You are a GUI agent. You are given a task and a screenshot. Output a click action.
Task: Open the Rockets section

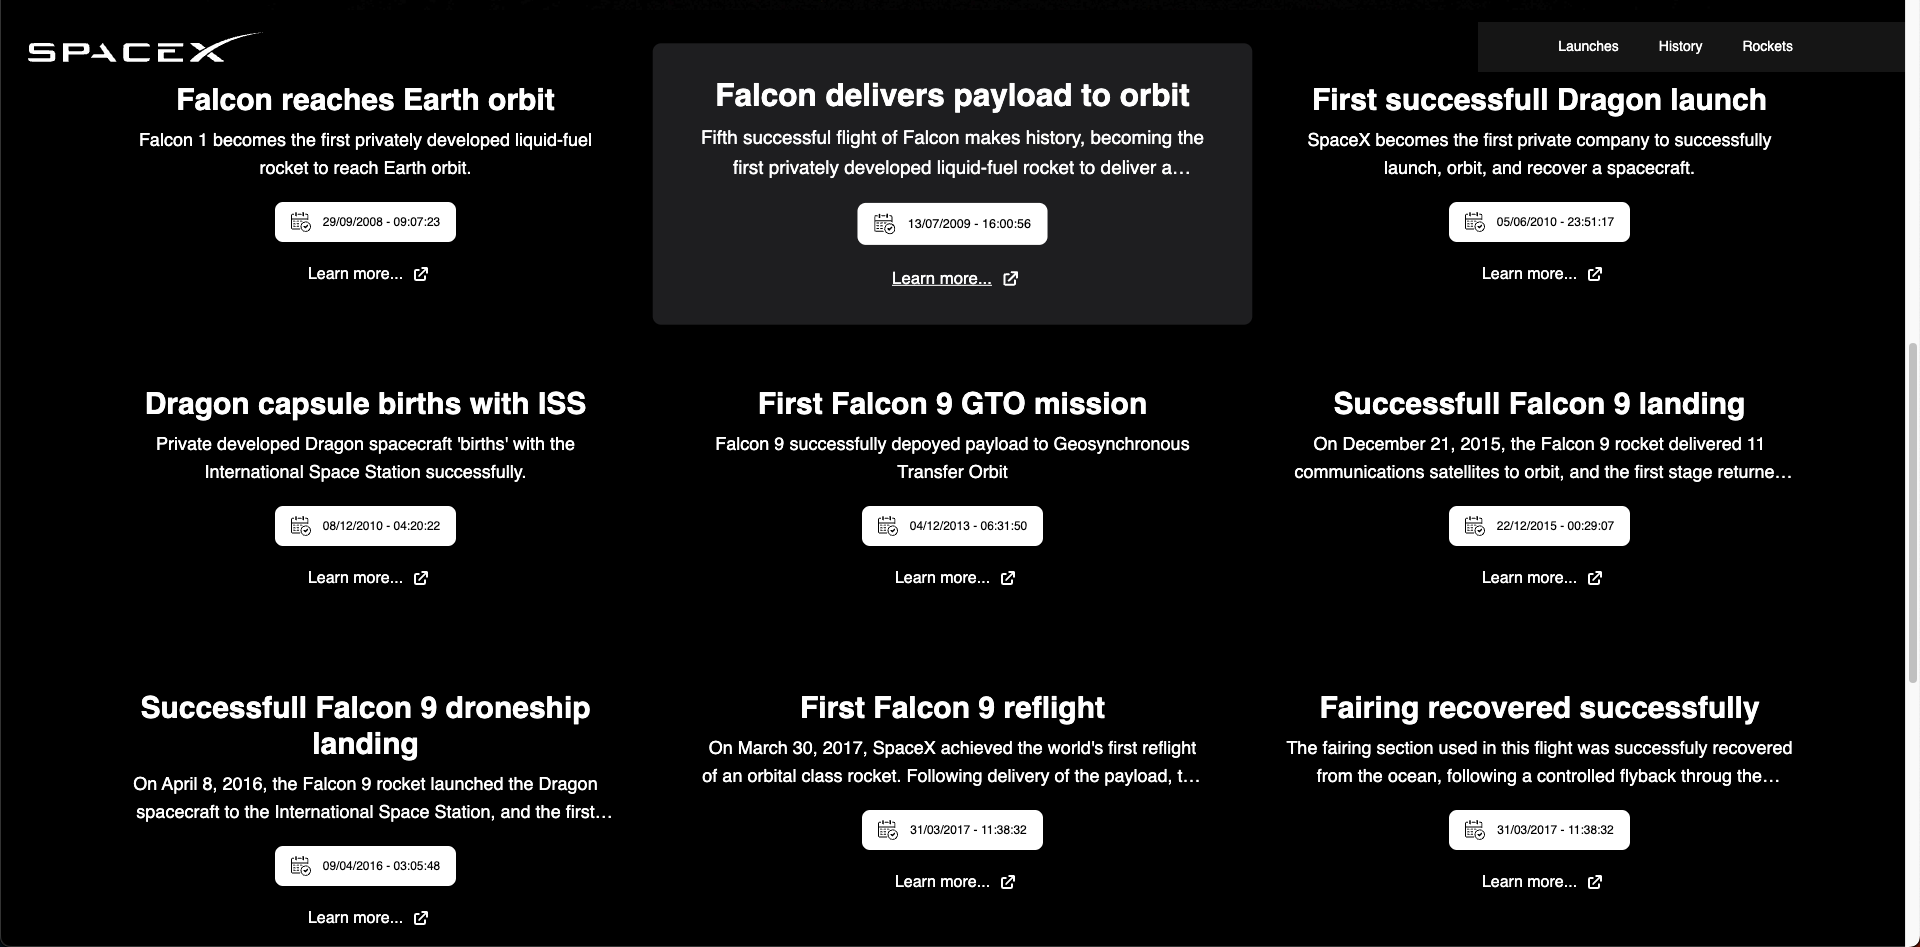click(1767, 46)
